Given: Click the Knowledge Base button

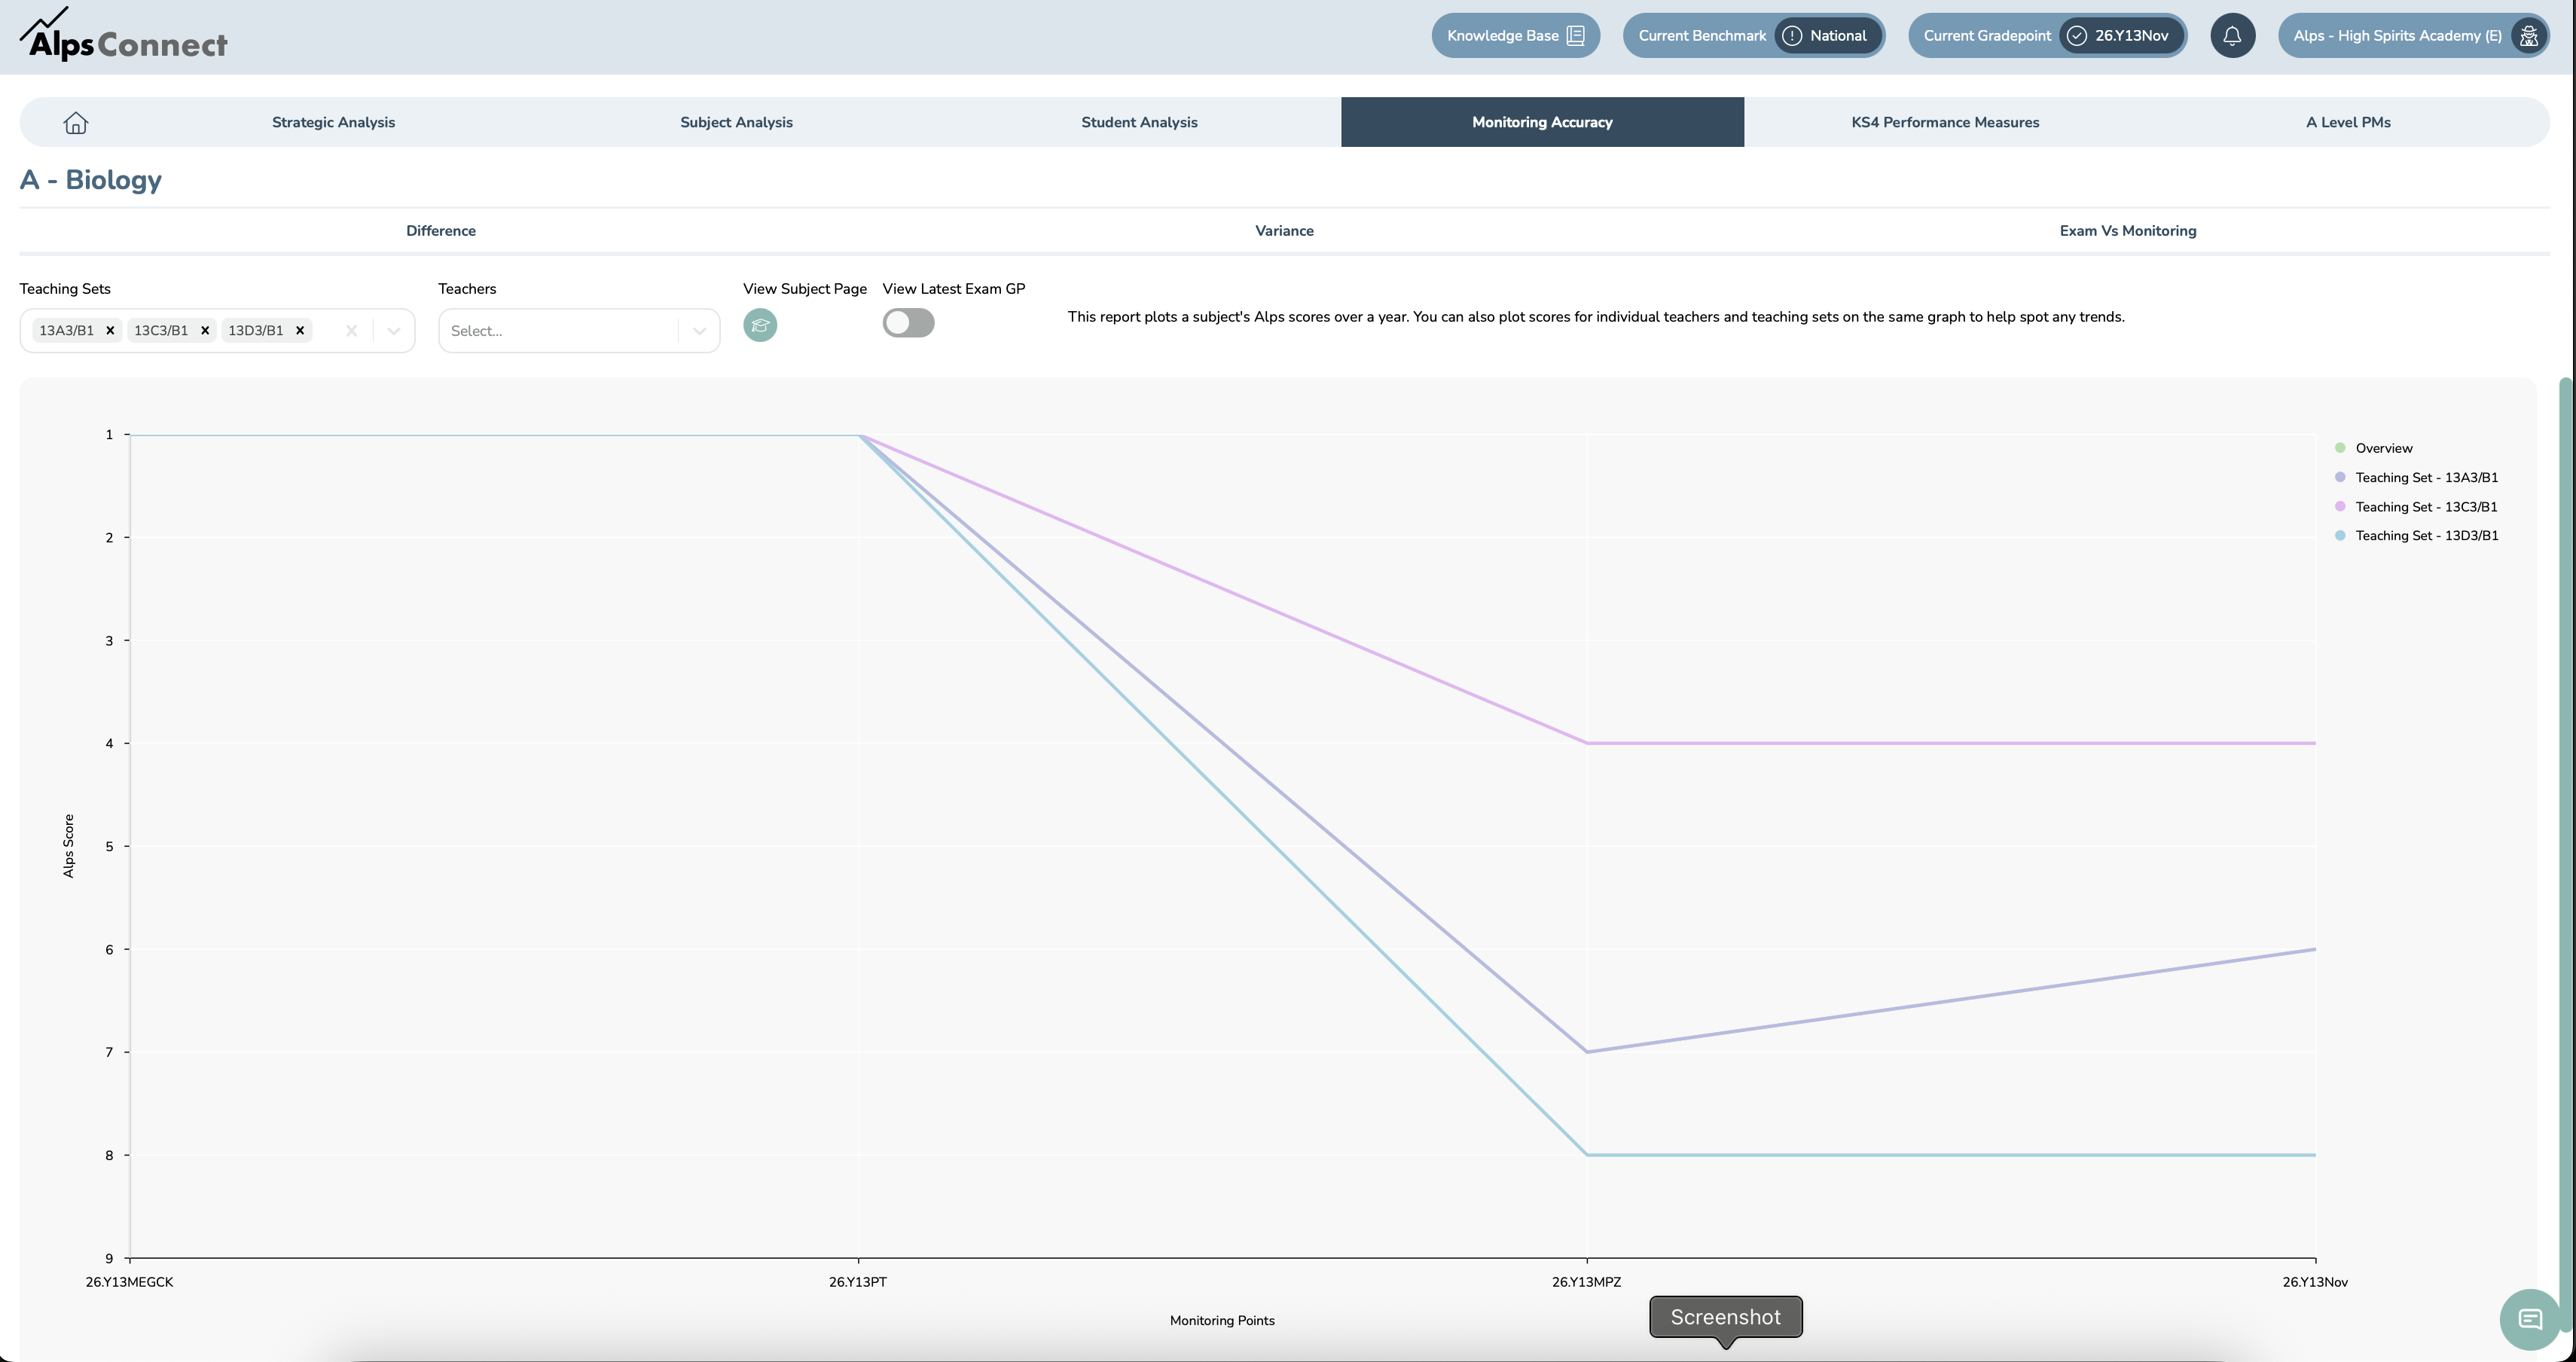Looking at the screenshot, I should click(1515, 36).
